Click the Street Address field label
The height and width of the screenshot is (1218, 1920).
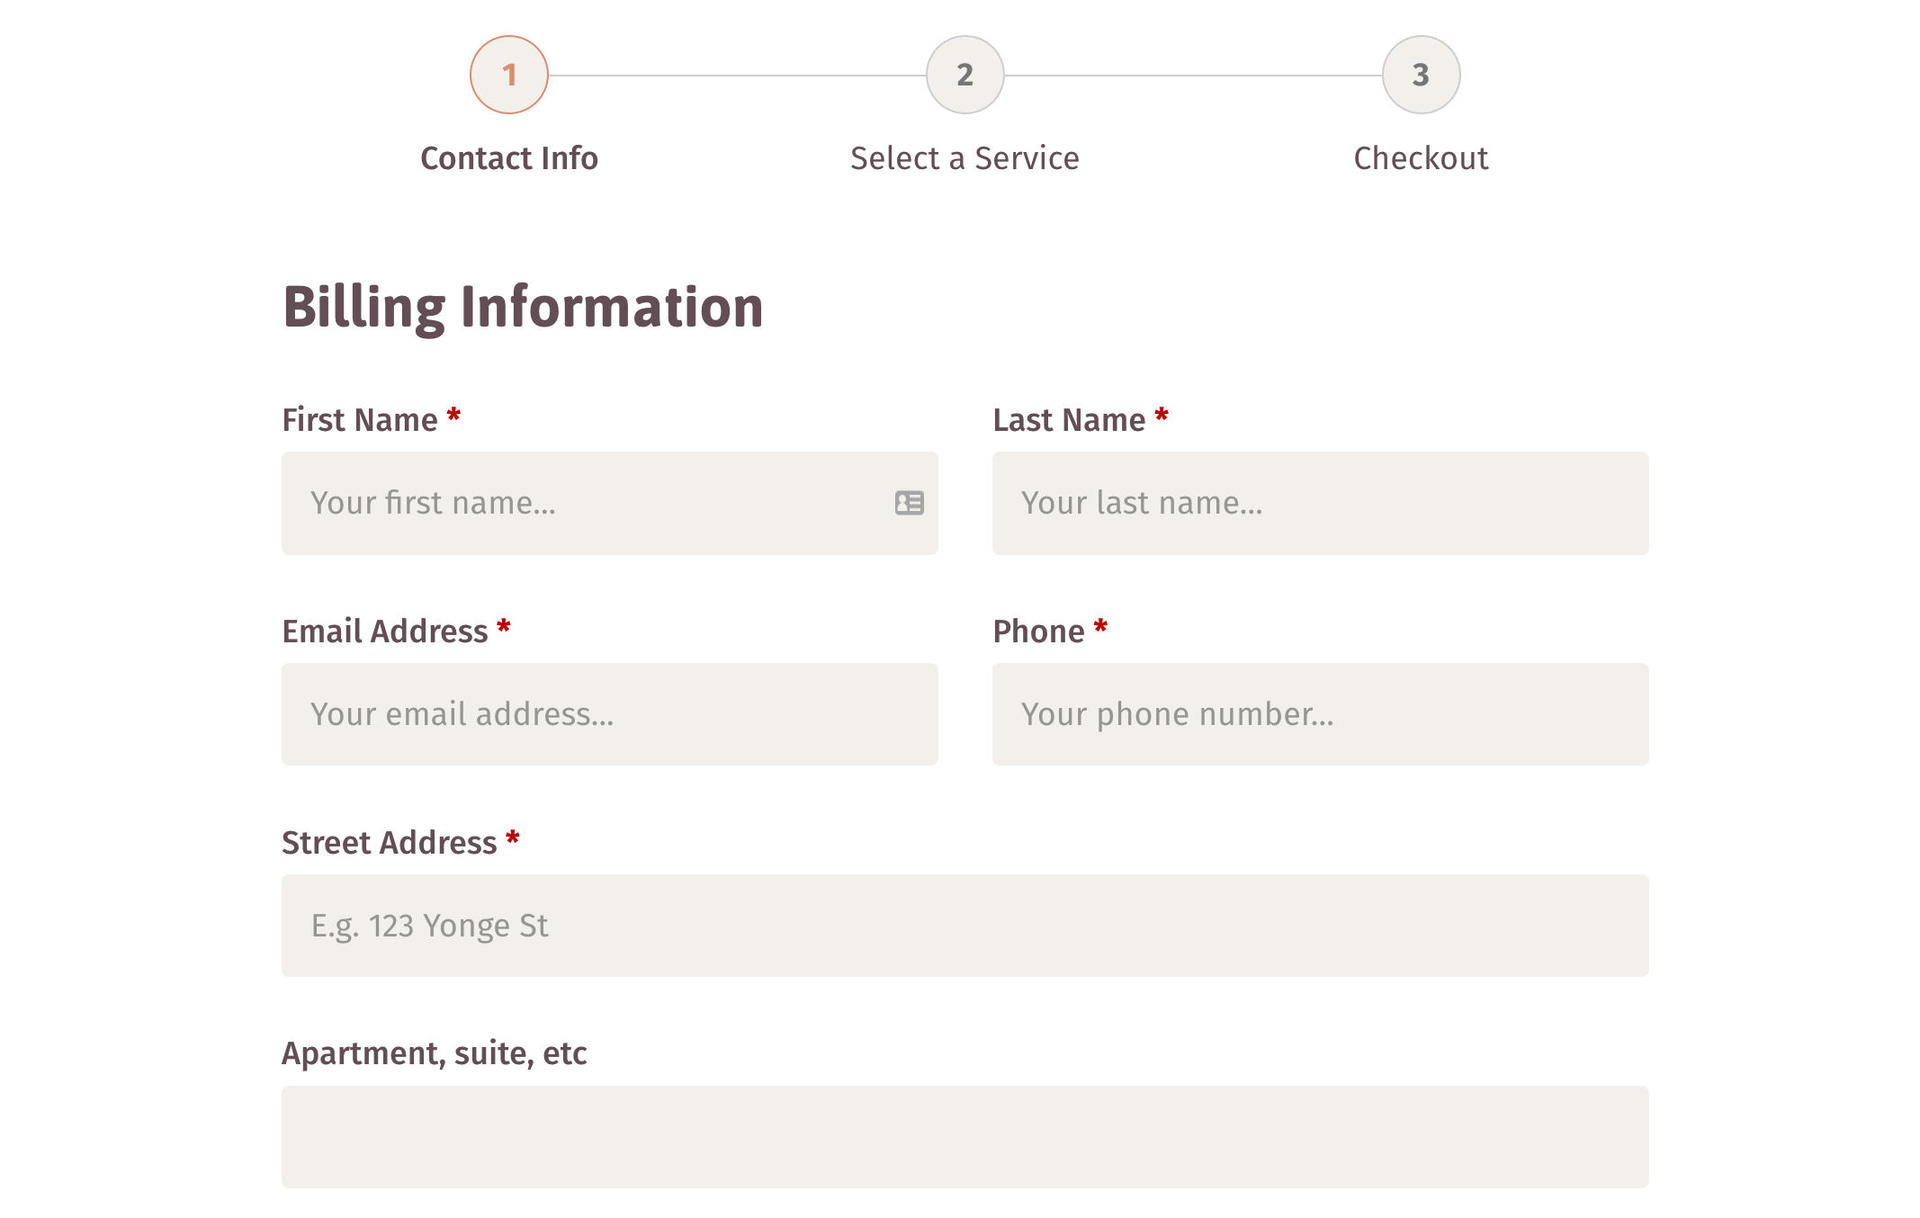click(390, 842)
